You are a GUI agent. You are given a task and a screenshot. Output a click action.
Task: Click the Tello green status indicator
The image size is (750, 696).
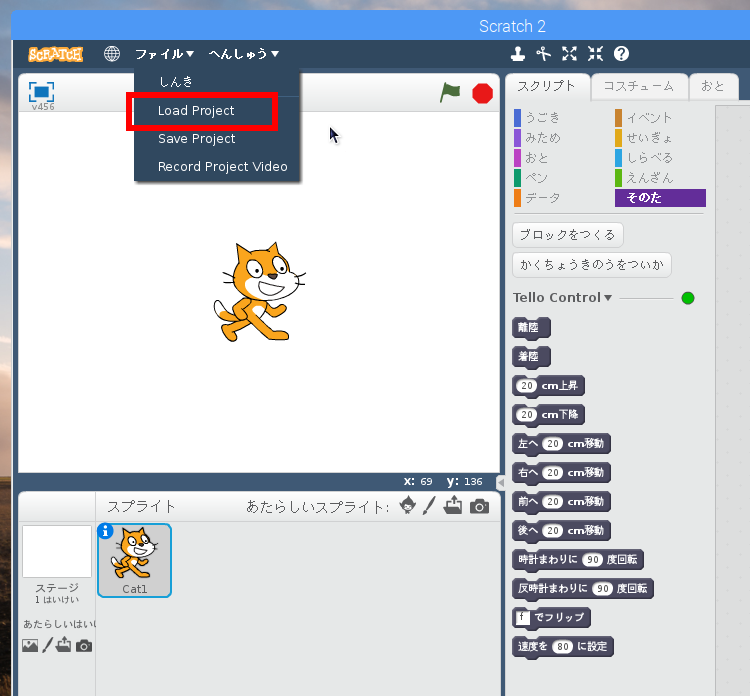(688, 298)
